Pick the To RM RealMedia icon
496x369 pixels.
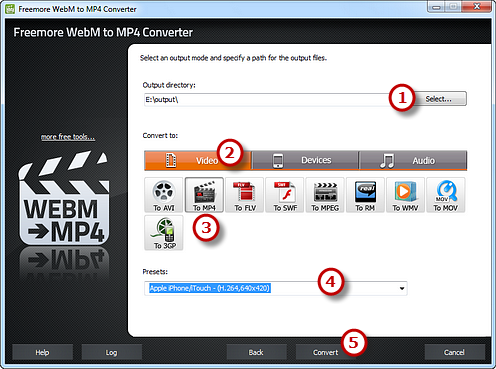pos(365,195)
